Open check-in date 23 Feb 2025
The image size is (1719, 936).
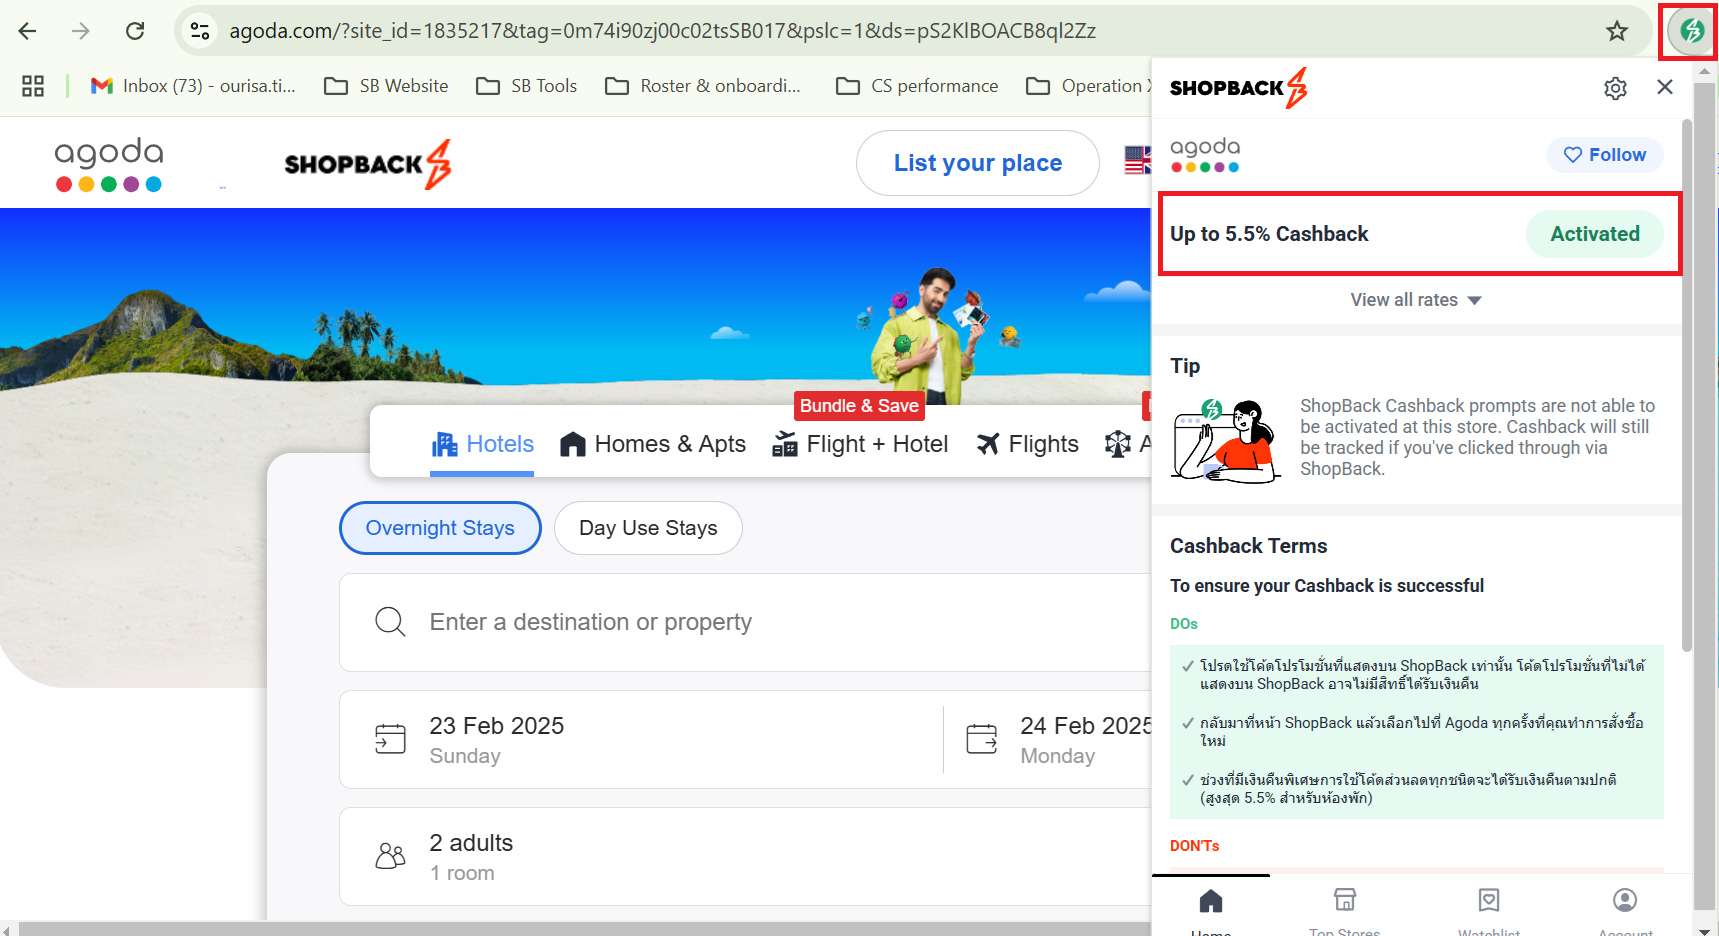(x=641, y=740)
